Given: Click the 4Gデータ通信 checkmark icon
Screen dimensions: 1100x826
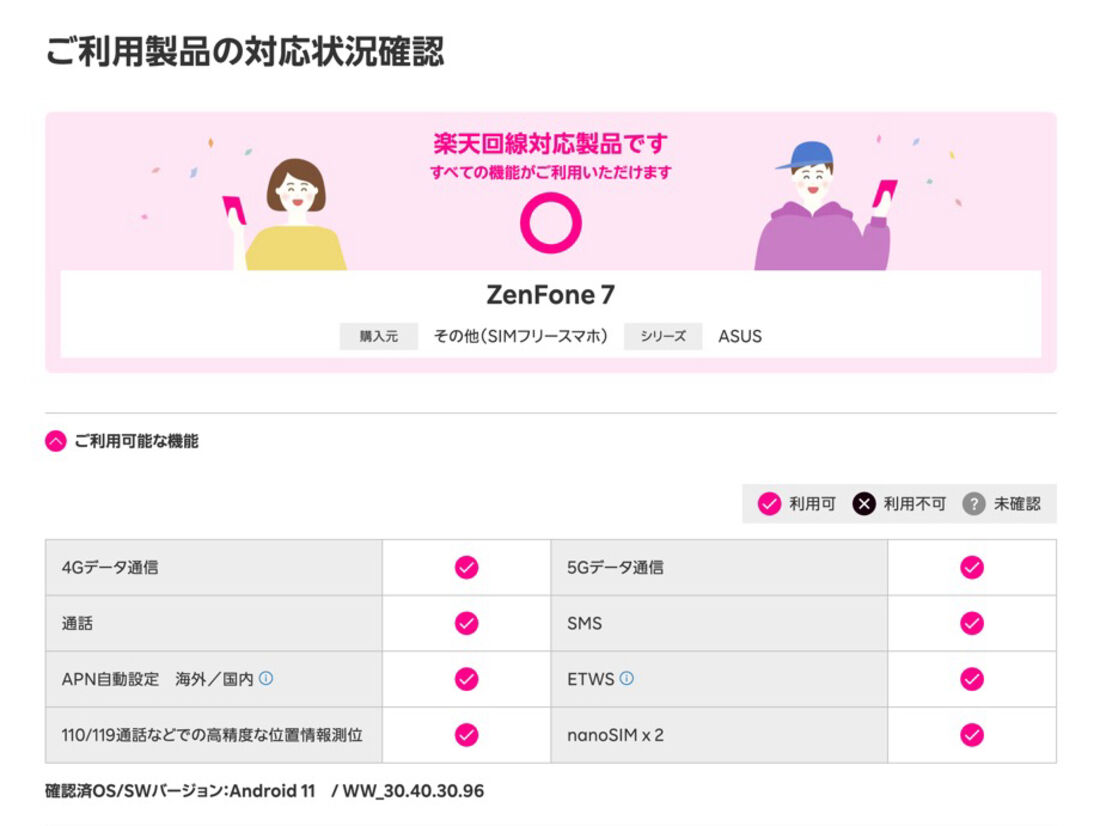Looking at the screenshot, I should click(x=467, y=567).
